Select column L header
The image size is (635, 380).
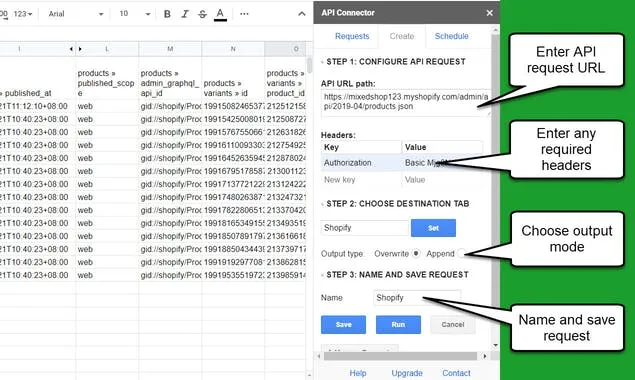(x=107, y=49)
